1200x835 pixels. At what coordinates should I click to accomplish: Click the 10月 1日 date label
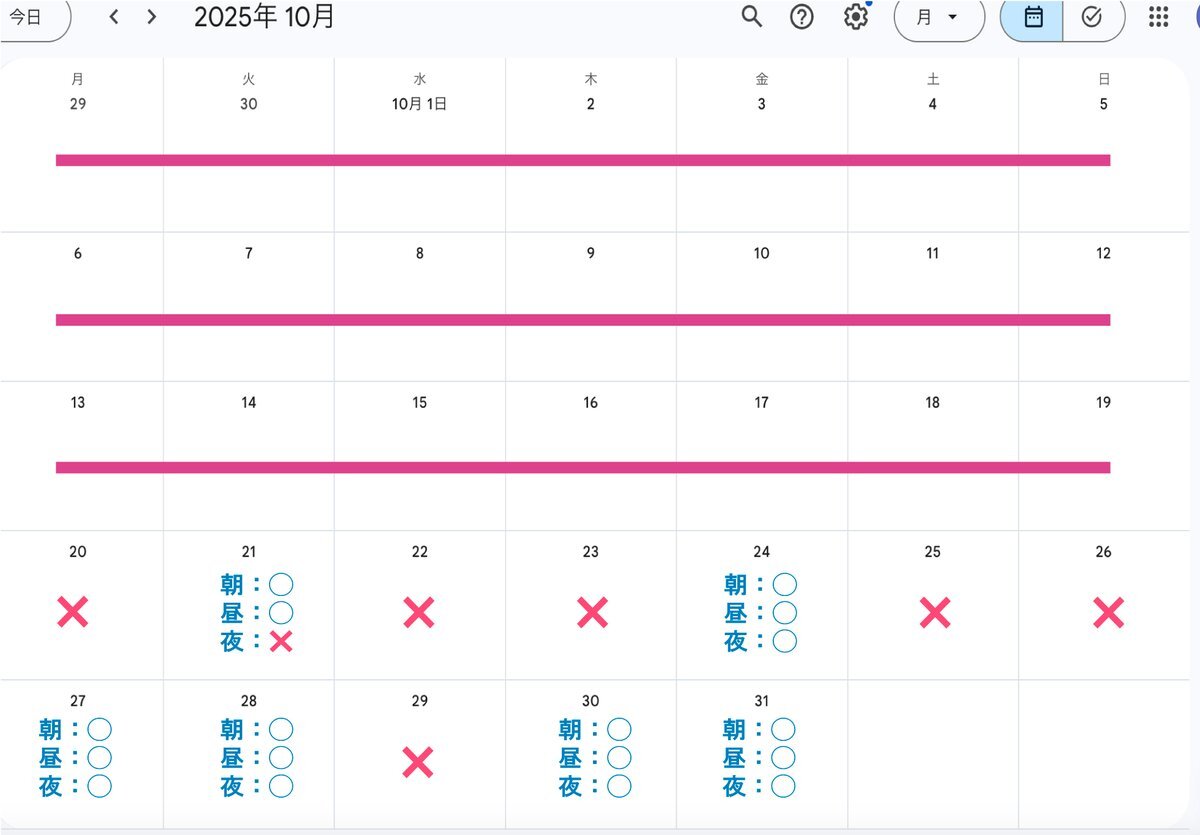pos(419,104)
